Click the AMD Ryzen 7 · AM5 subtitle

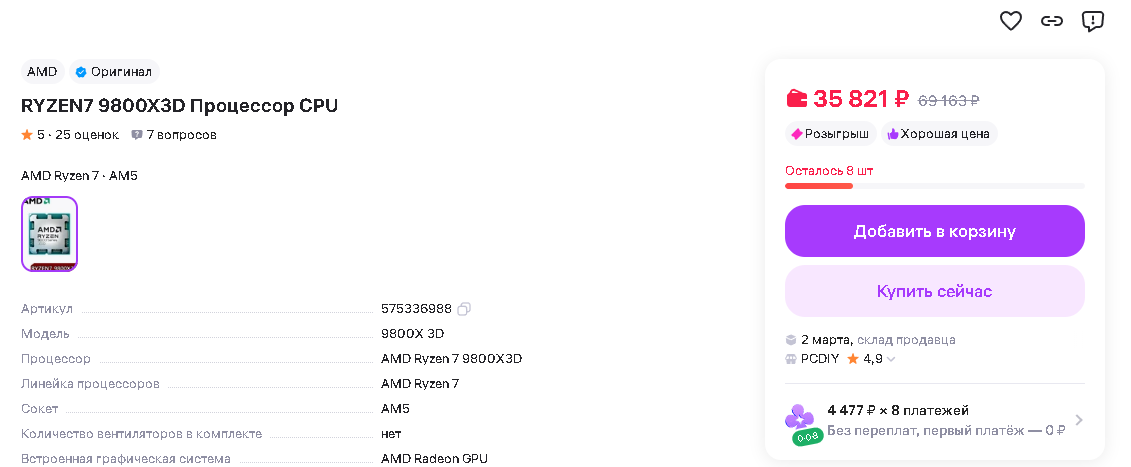(x=79, y=175)
